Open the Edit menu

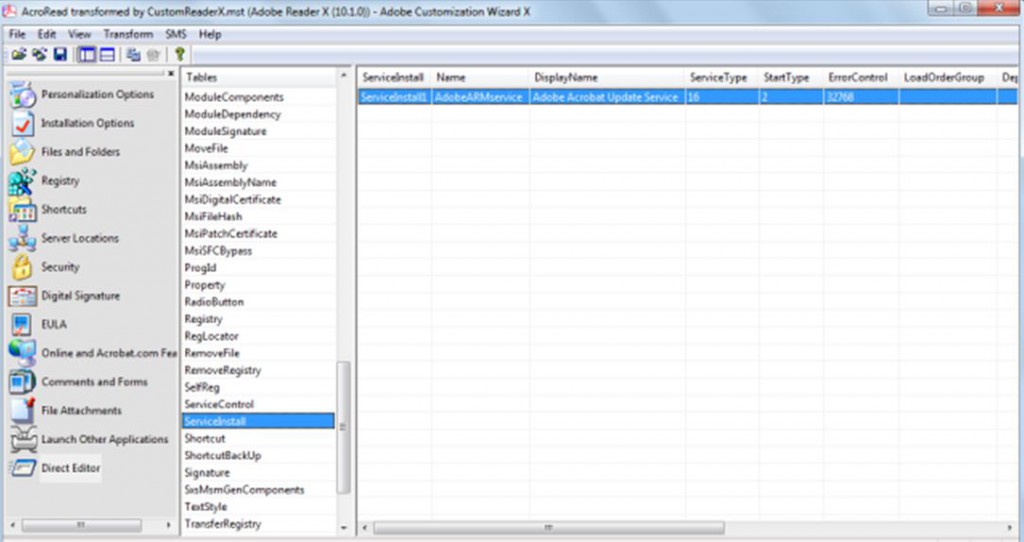46,34
